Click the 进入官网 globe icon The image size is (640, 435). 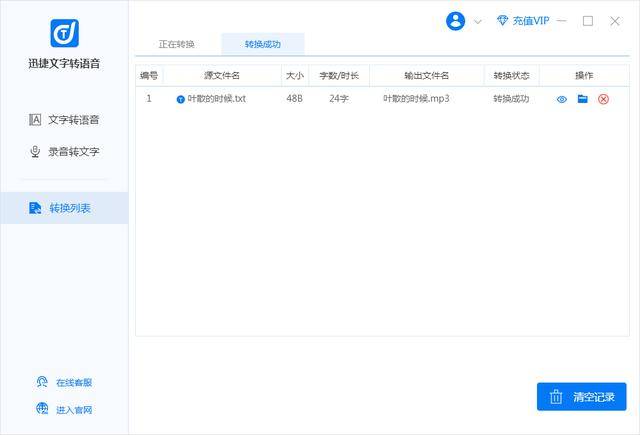coord(42,408)
